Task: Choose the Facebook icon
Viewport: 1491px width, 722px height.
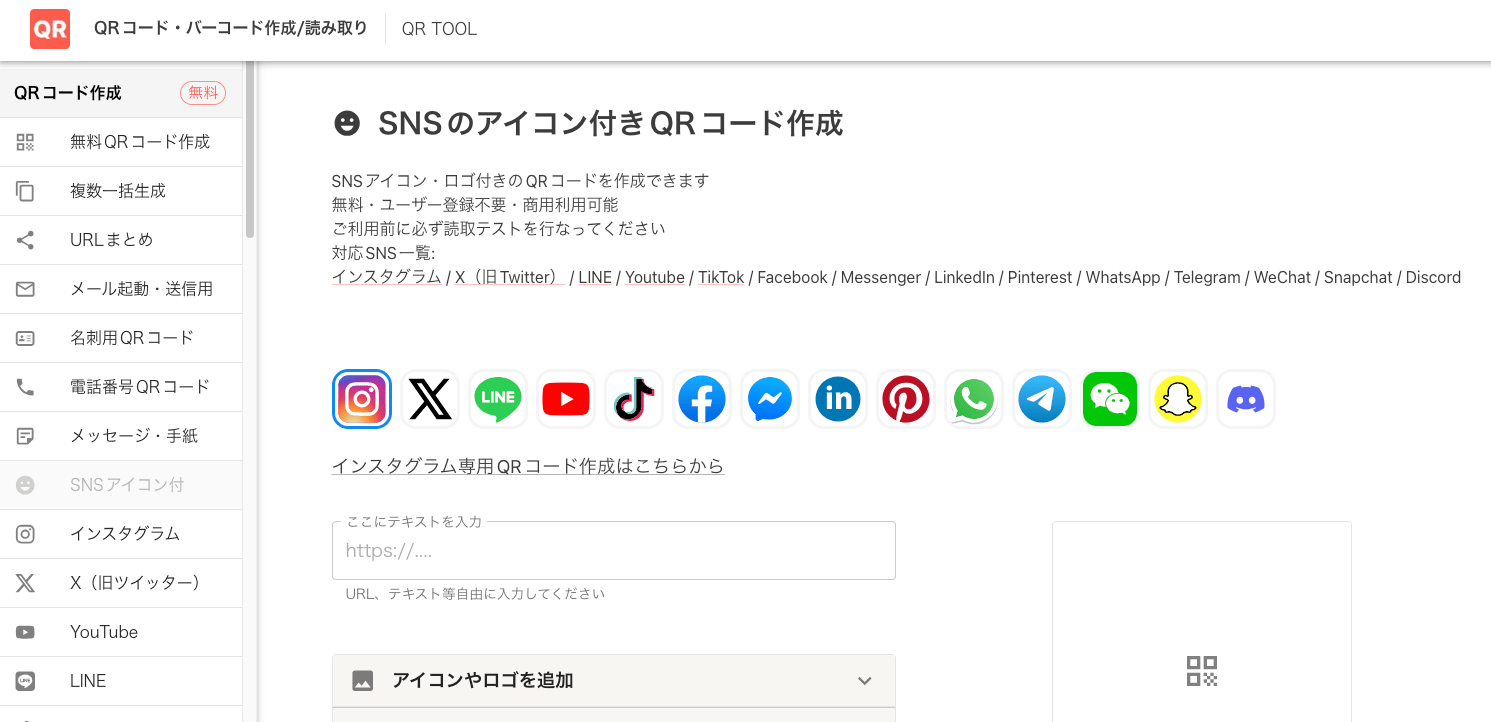Action: pos(701,398)
